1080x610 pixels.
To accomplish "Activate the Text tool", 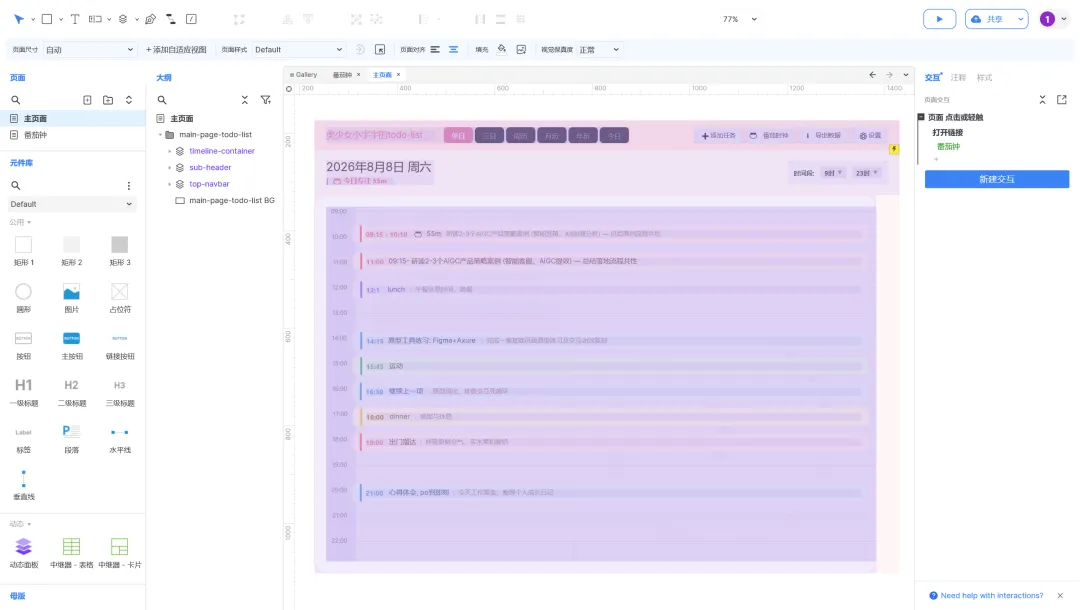I will coord(75,19).
